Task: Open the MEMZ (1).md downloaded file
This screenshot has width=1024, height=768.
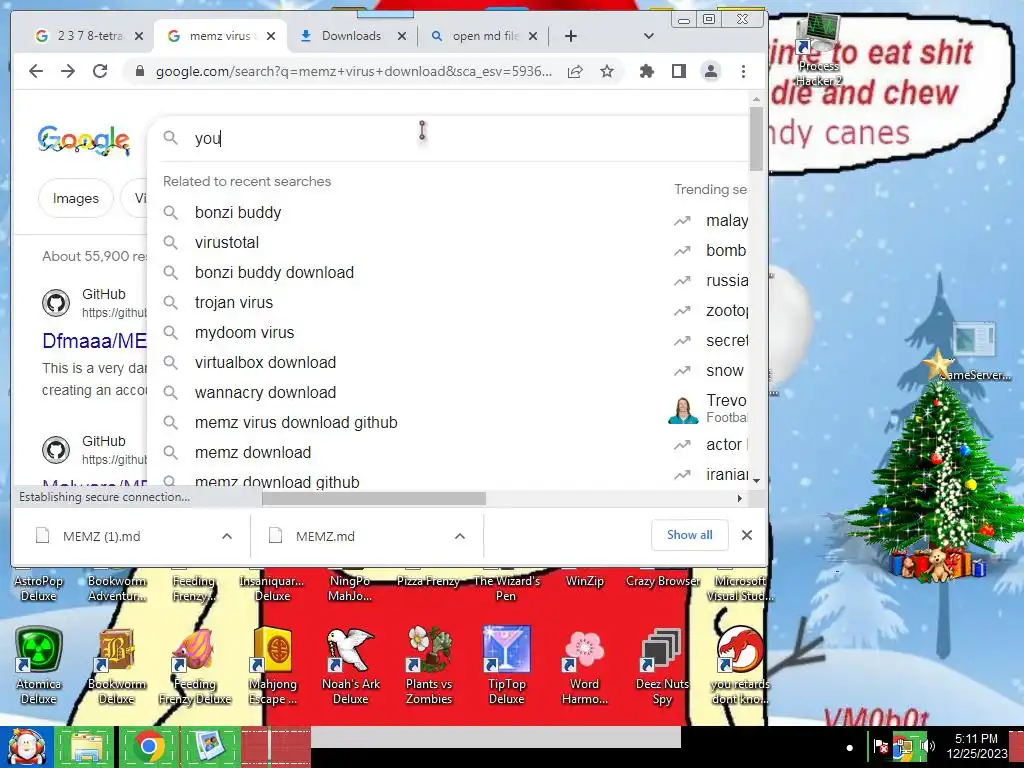Action: tap(102, 536)
